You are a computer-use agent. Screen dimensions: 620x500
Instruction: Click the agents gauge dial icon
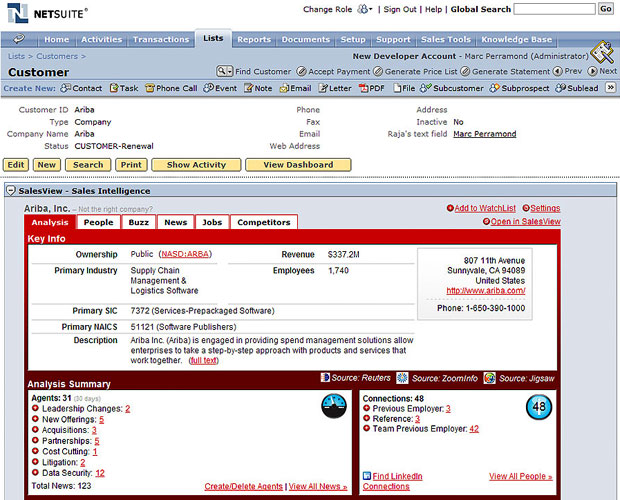(x=334, y=406)
